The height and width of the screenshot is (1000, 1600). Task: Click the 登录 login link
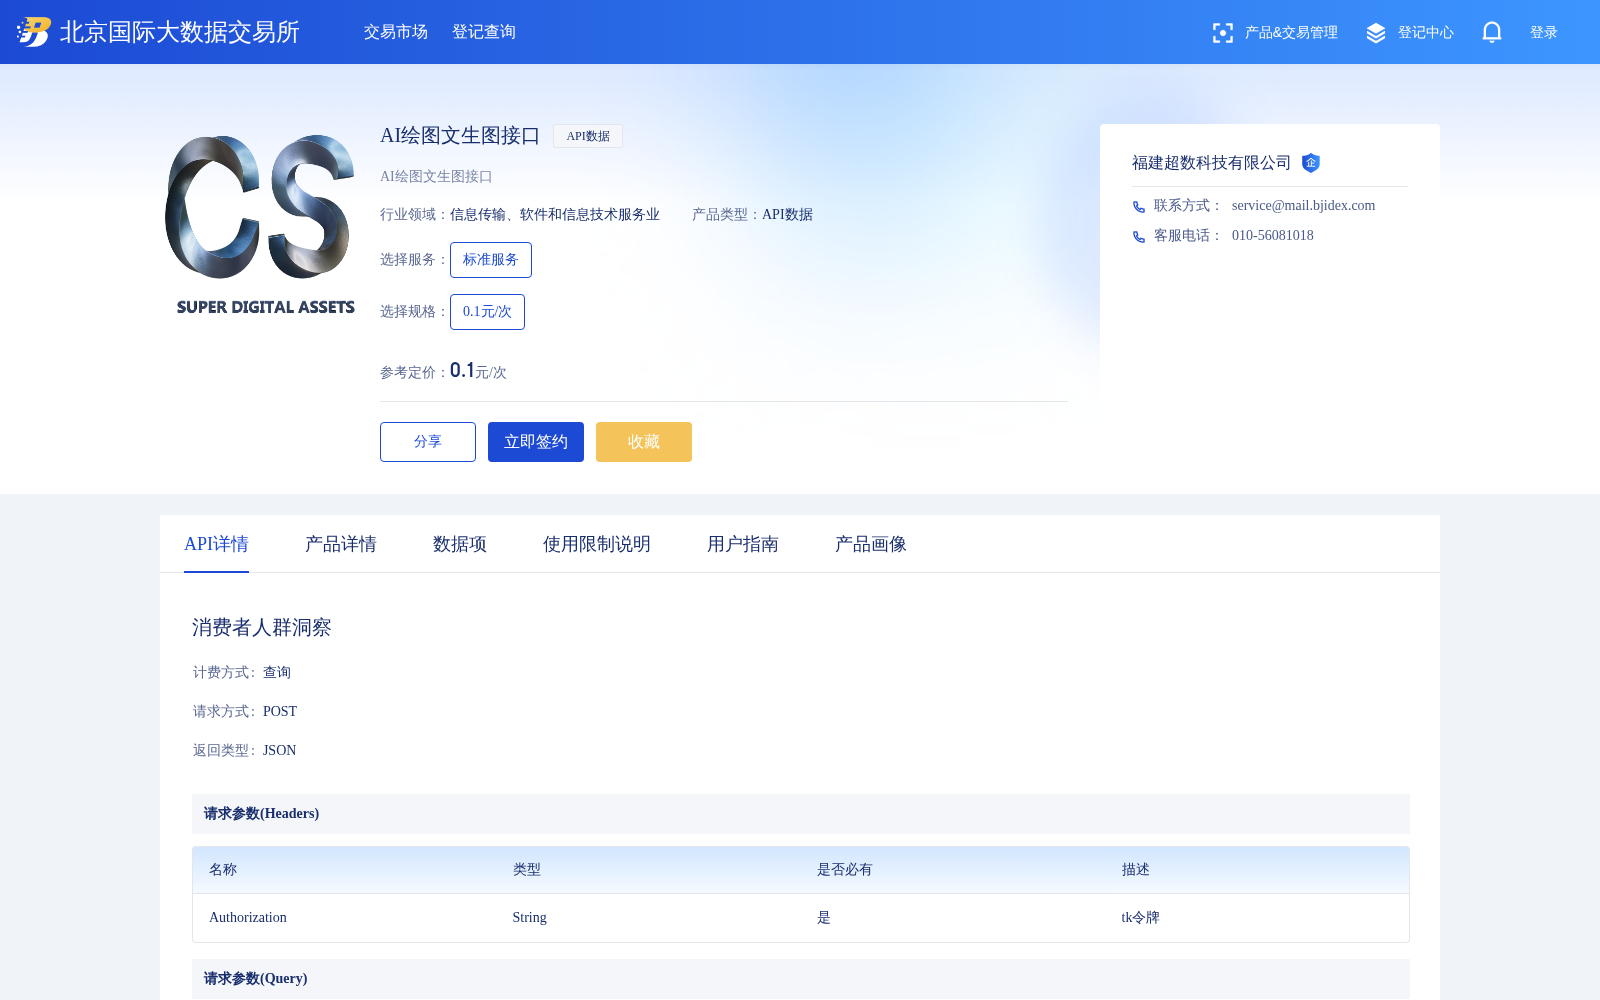tap(1544, 32)
